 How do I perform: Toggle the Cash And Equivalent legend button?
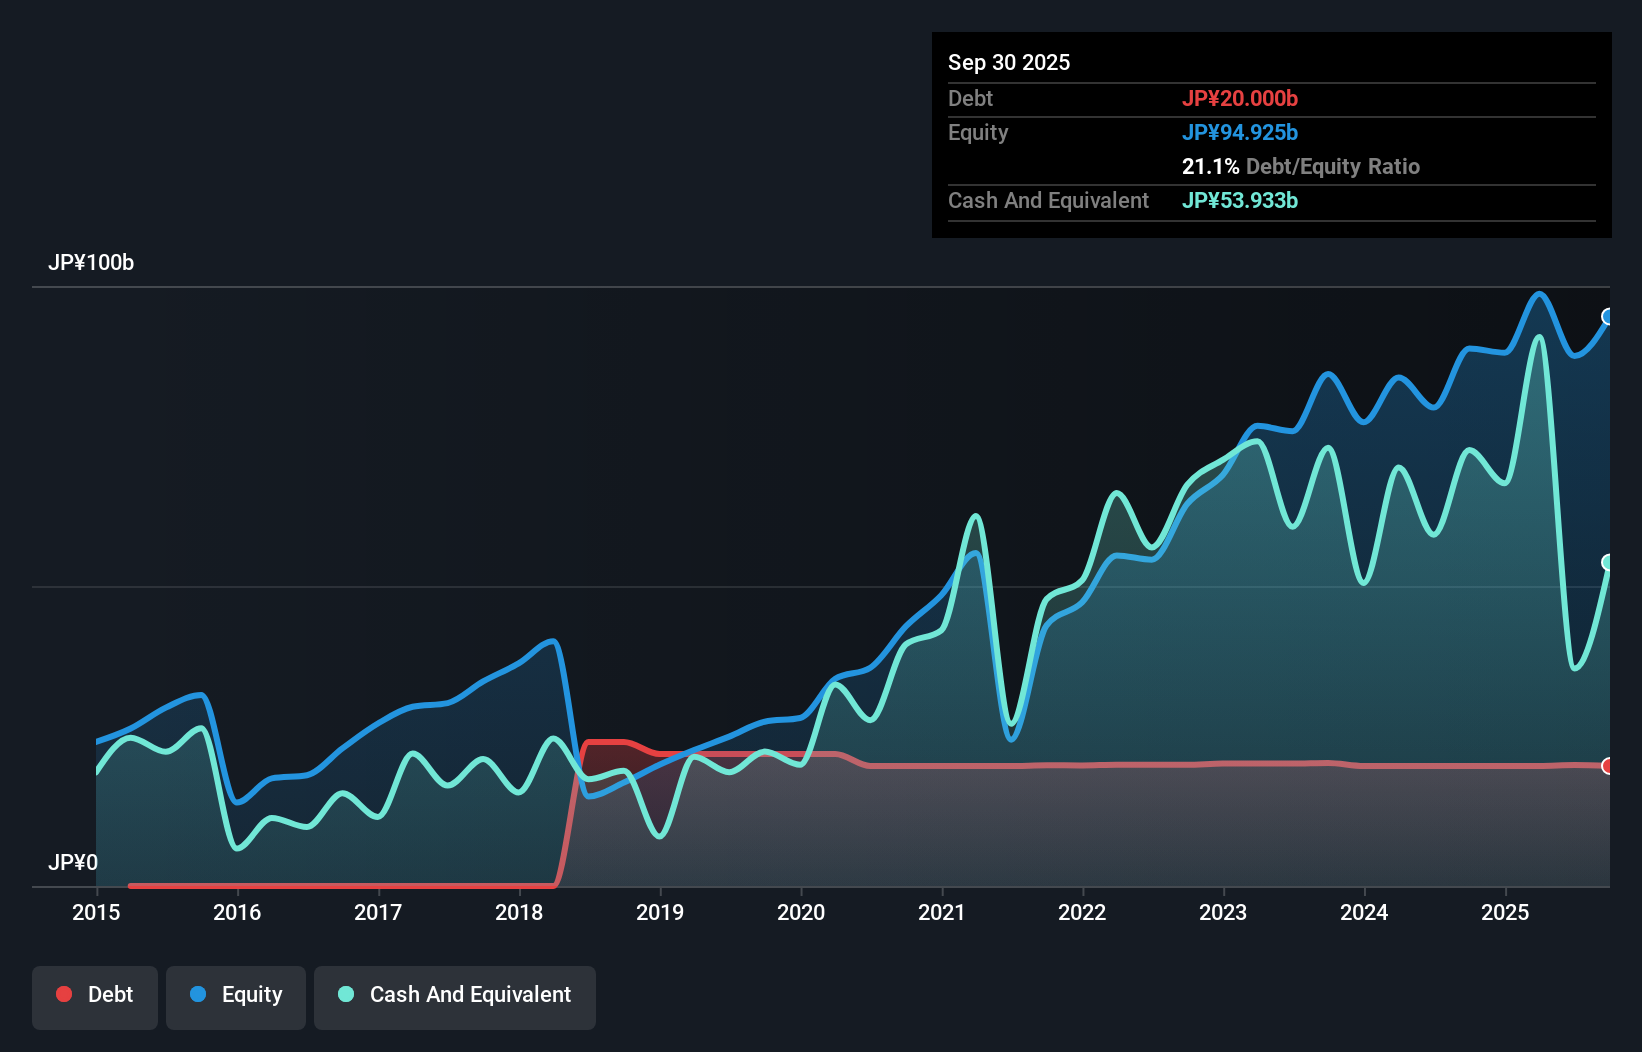pyautogui.click(x=455, y=997)
